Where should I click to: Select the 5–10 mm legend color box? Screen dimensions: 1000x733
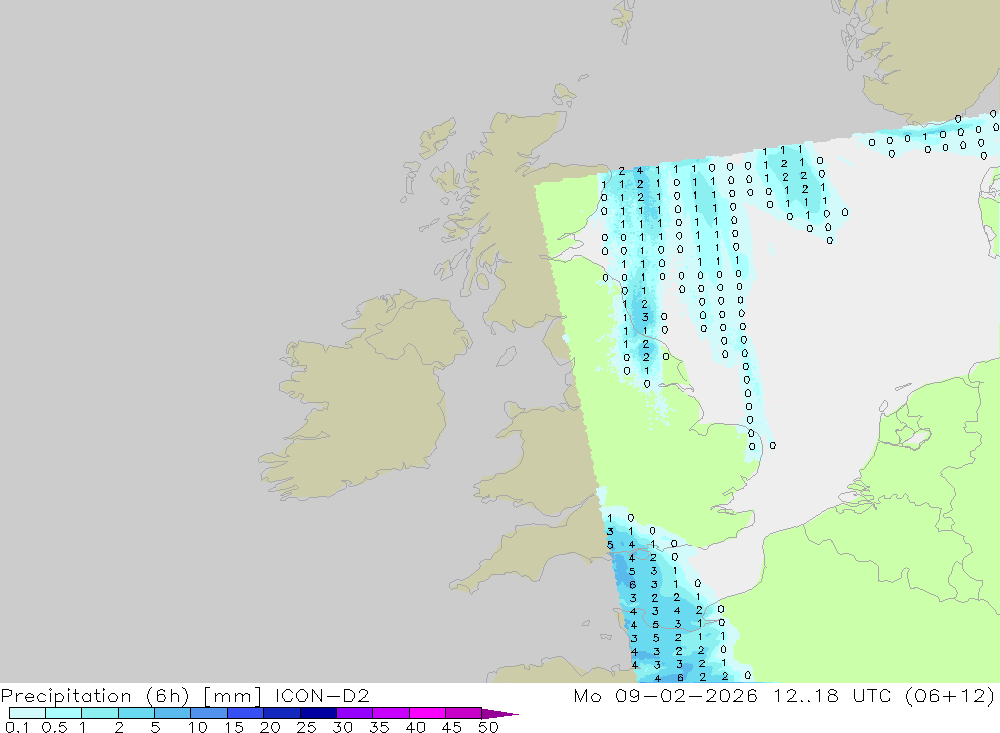pyautogui.click(x=173, y=713)
